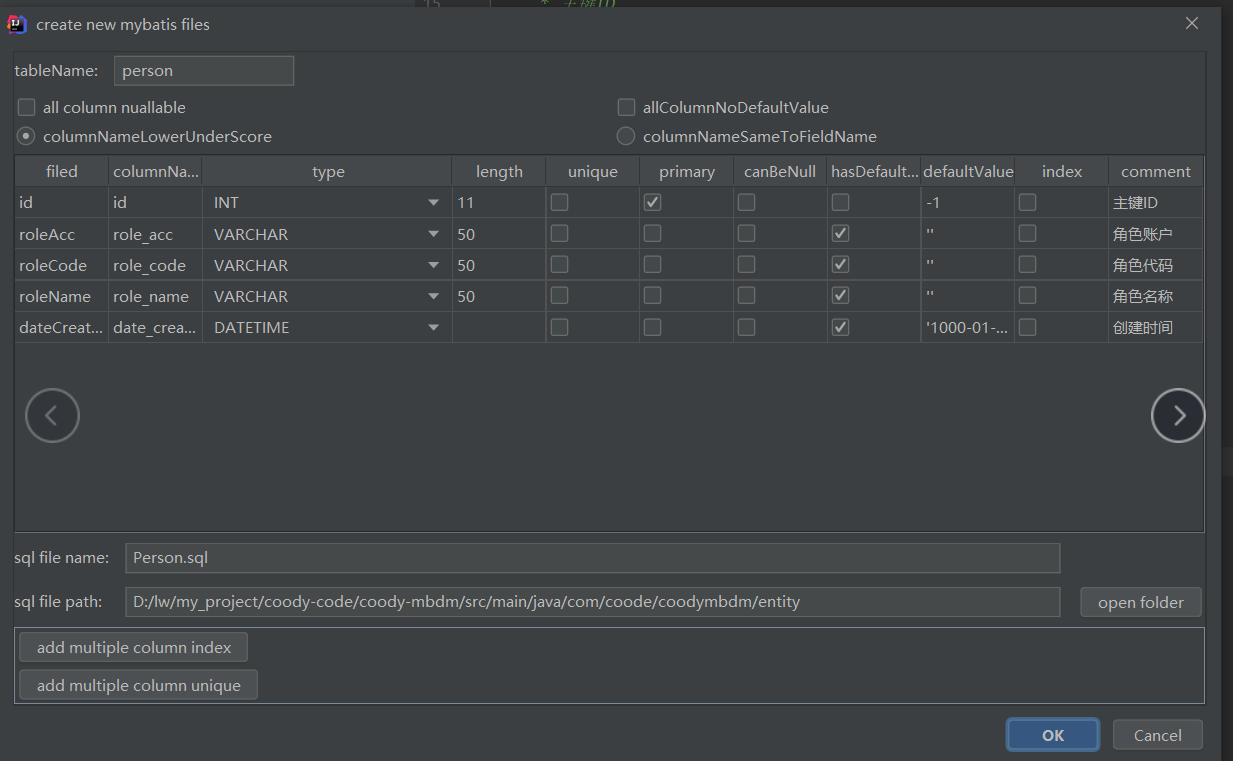This screenshot has width=1233, height=761.
Task: Click the right navigation arrow icon
Action: point(1178,415)
